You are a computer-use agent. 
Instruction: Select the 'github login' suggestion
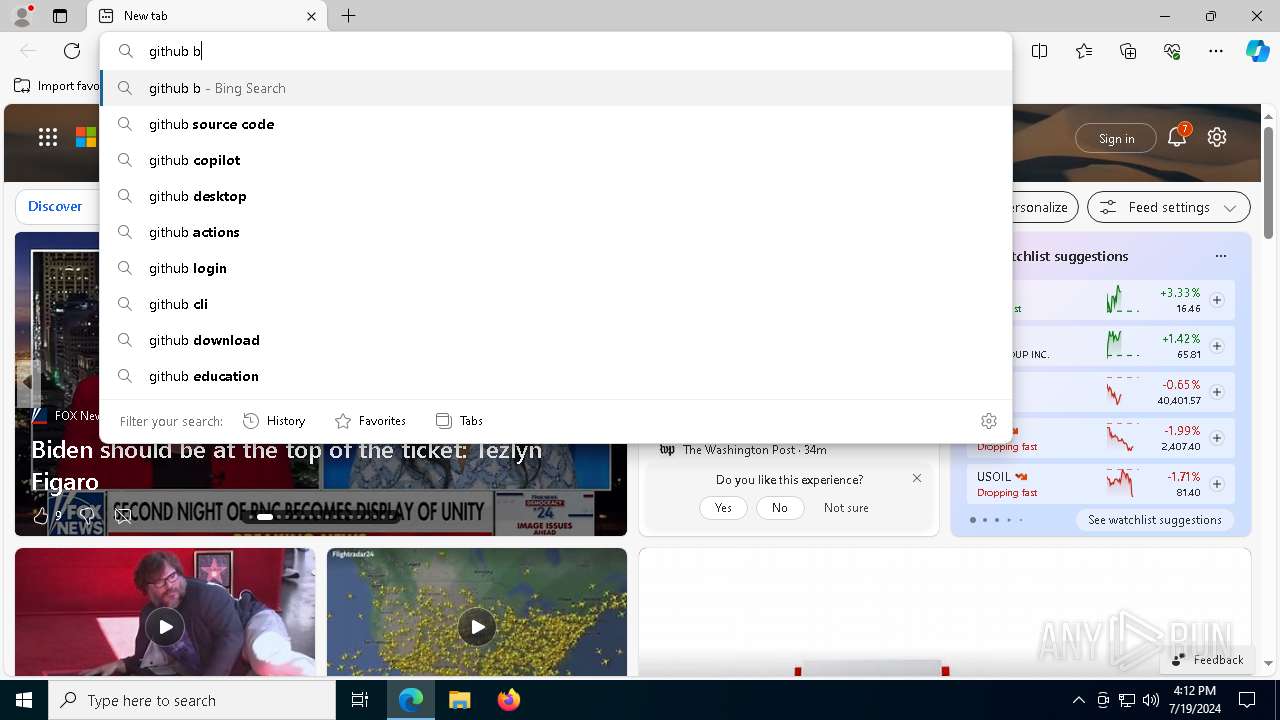556,268
